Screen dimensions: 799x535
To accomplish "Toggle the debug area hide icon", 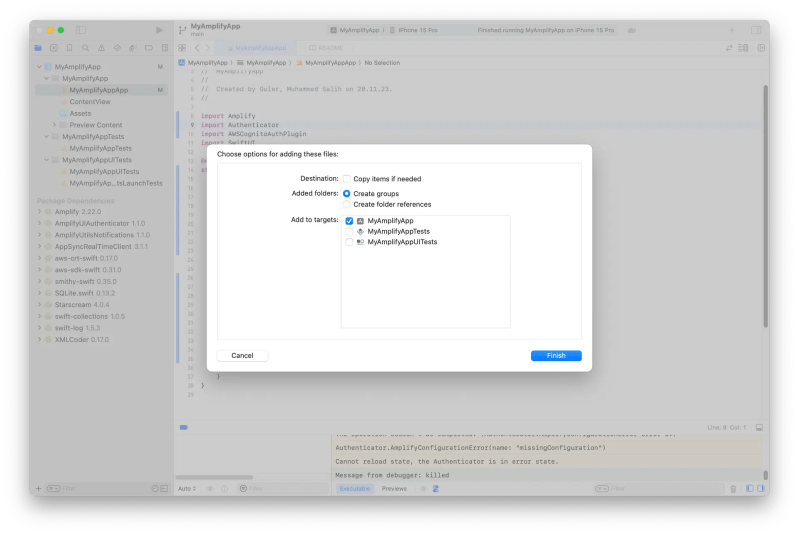I will [x=759, y=427].
